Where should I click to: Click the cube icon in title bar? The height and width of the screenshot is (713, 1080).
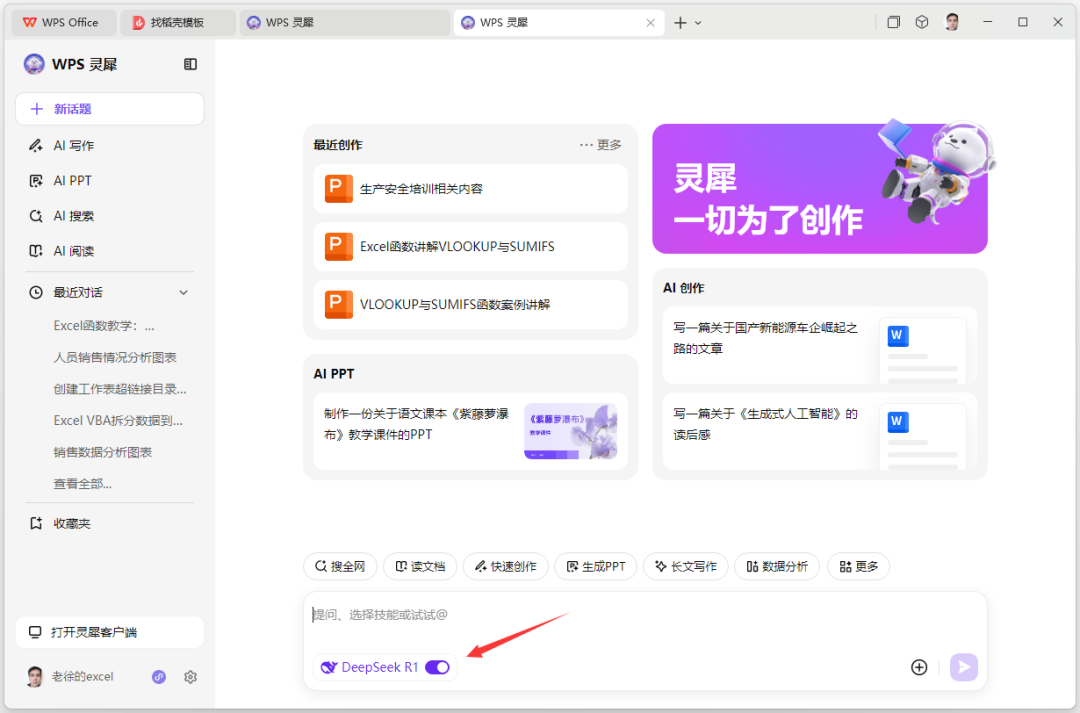point(922,22)
